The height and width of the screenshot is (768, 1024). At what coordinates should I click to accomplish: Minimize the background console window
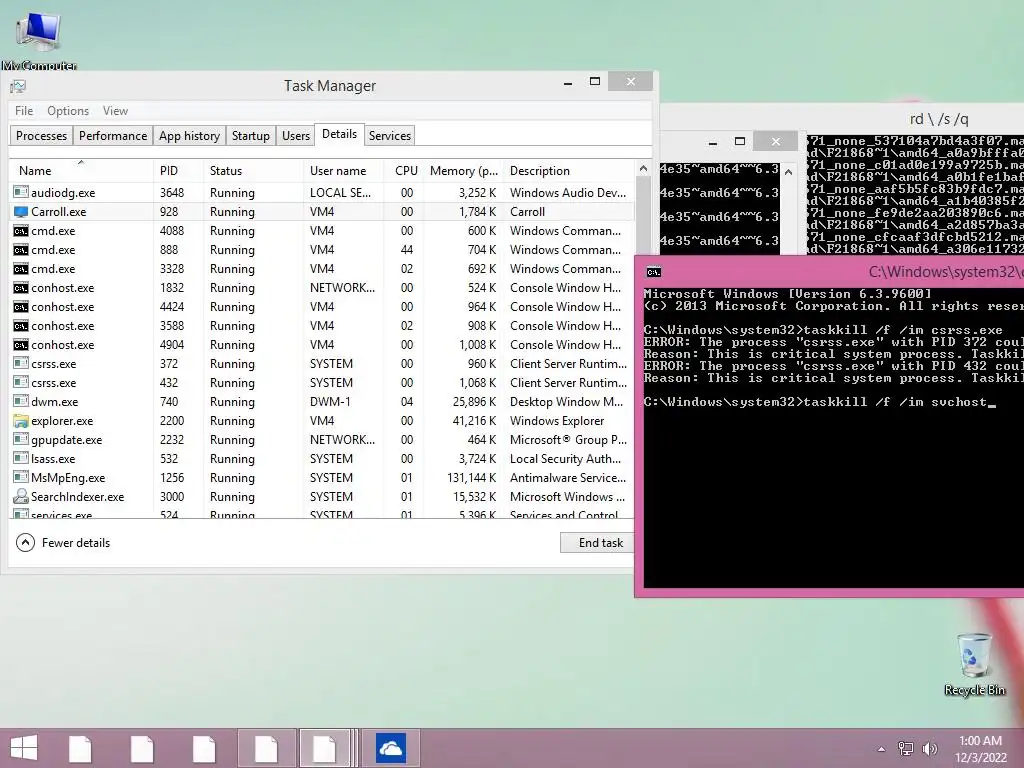pos(712,142)
